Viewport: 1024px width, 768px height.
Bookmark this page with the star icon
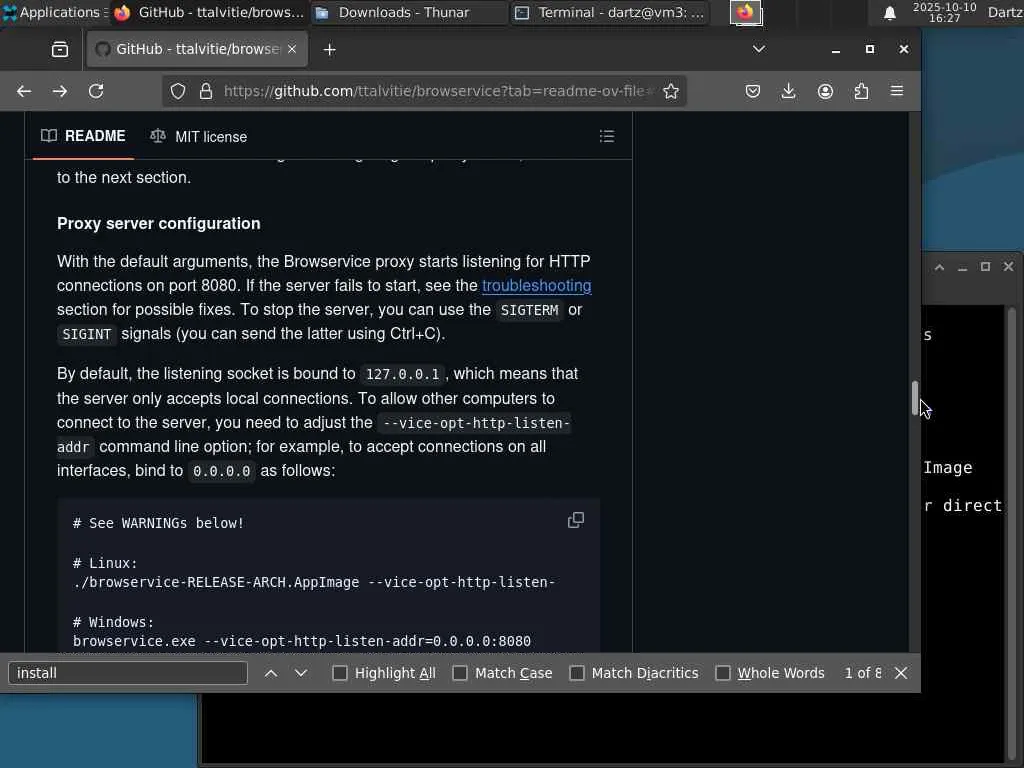(671, 91)
